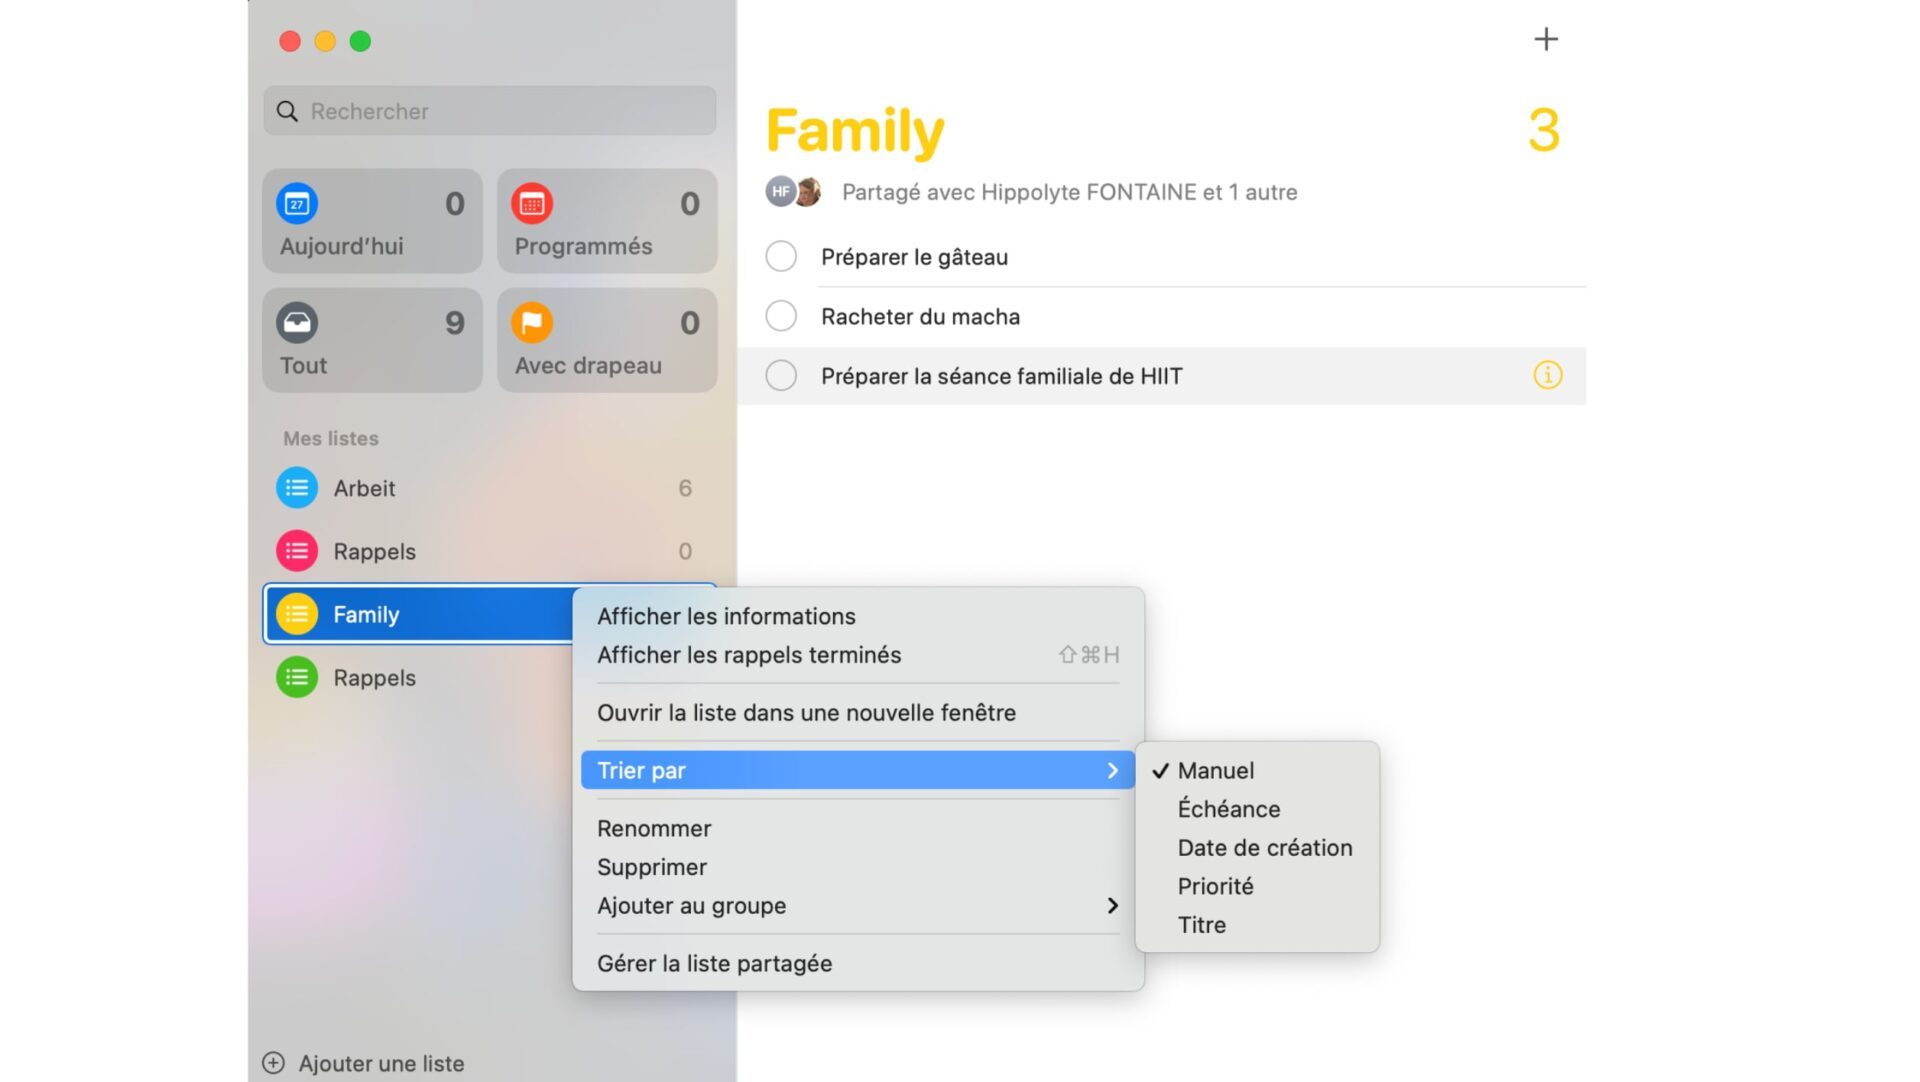
Task: Click the blue Arbeit list icon
Action: coord(297,488)
